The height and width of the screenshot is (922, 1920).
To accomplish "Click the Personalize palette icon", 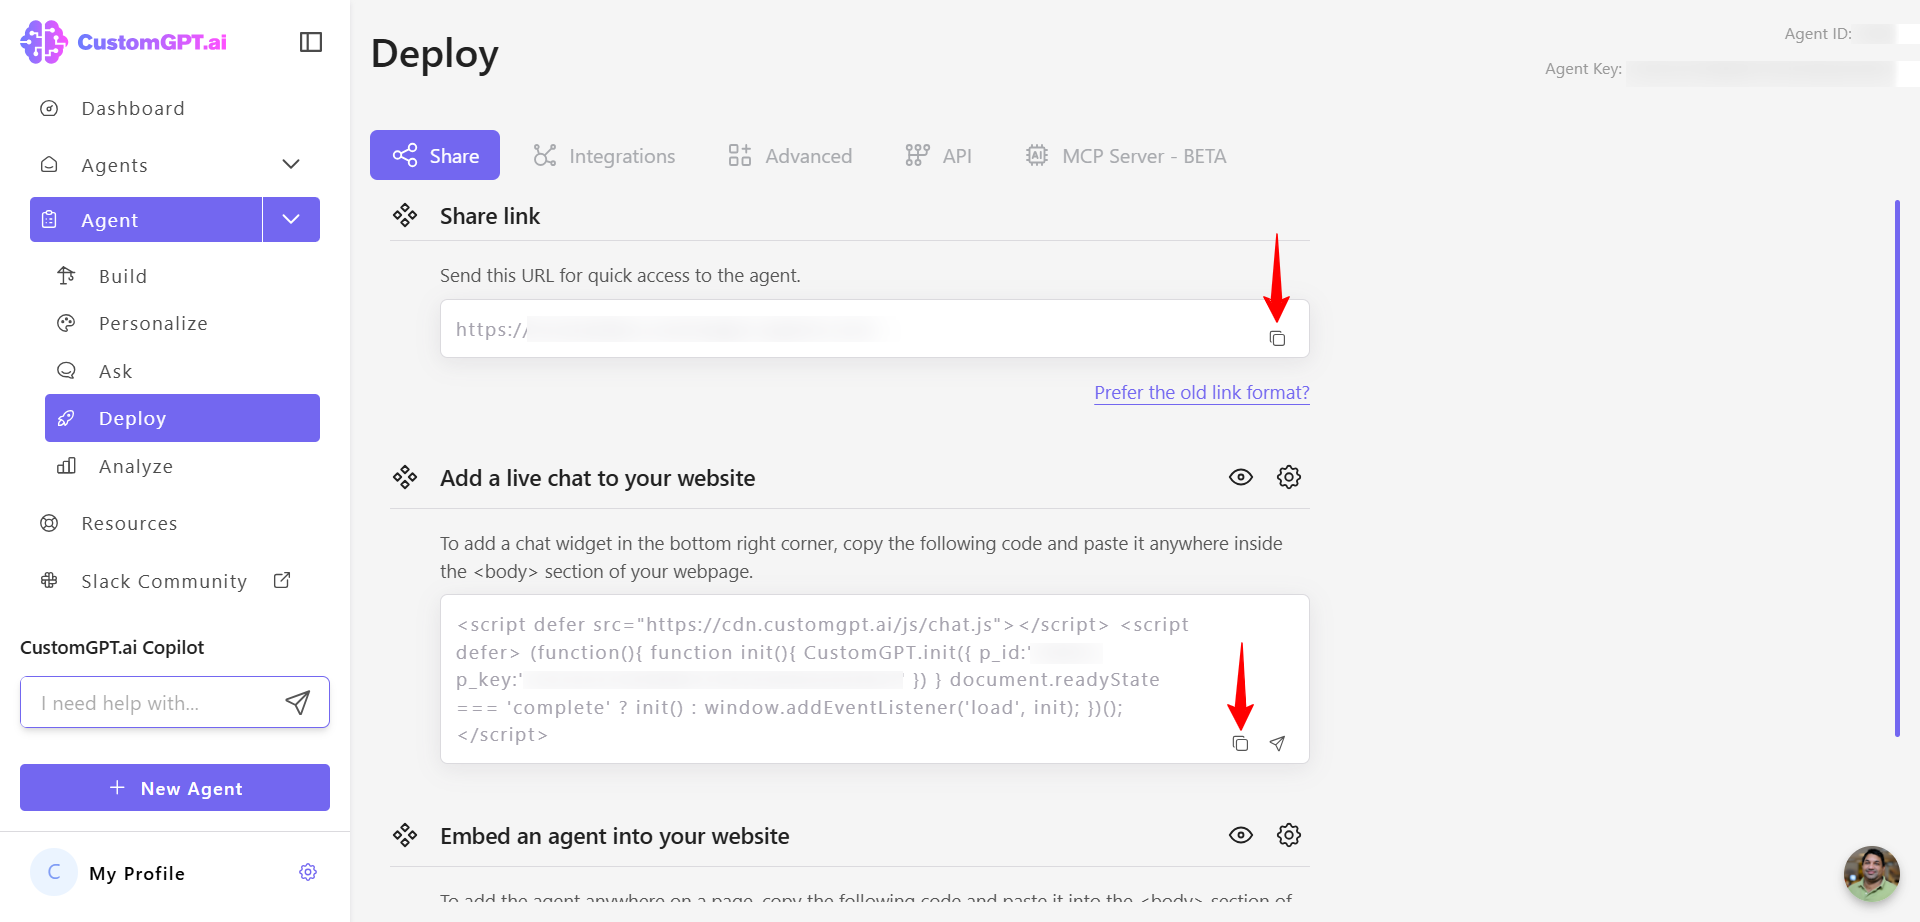I will (66, 323).
